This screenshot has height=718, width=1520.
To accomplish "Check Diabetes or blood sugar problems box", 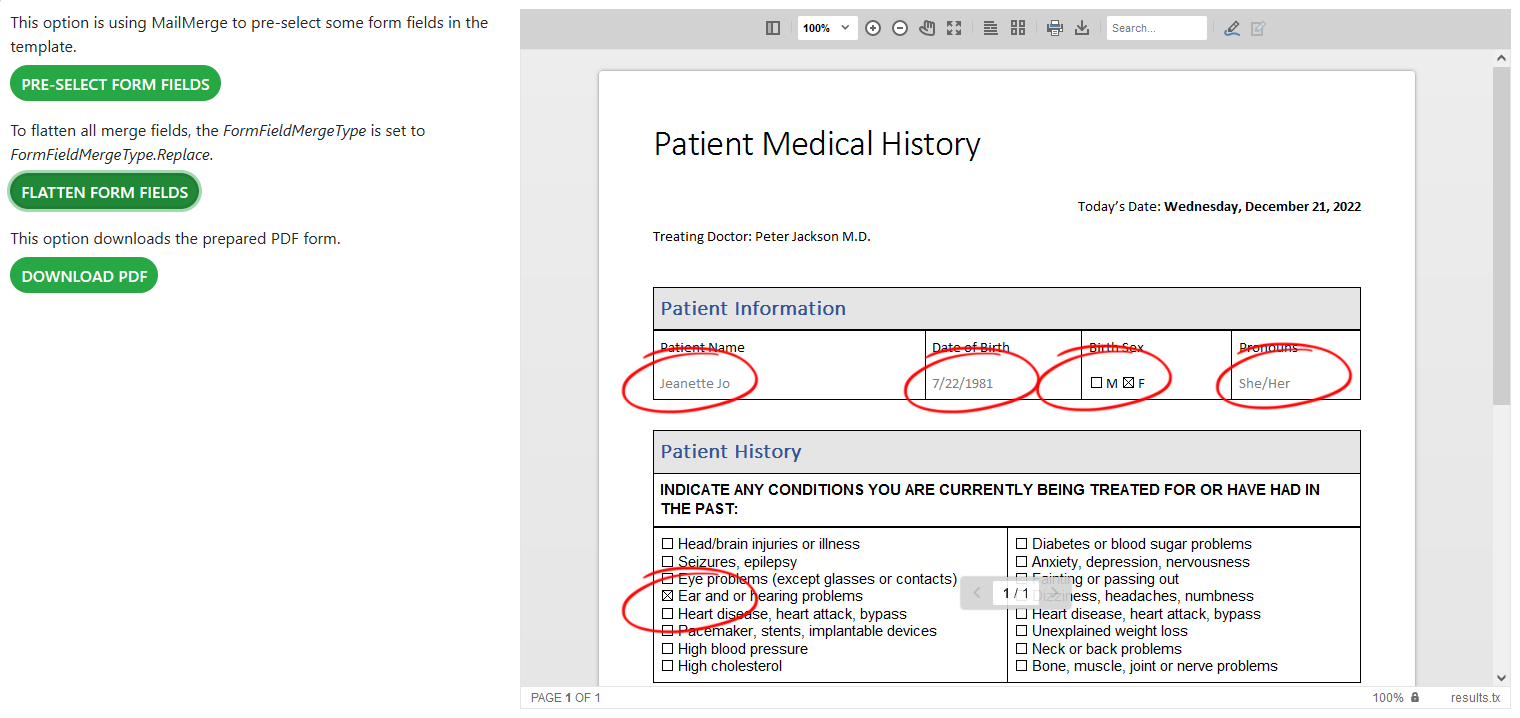I will pyautogui.click(x=1022, y=545).
